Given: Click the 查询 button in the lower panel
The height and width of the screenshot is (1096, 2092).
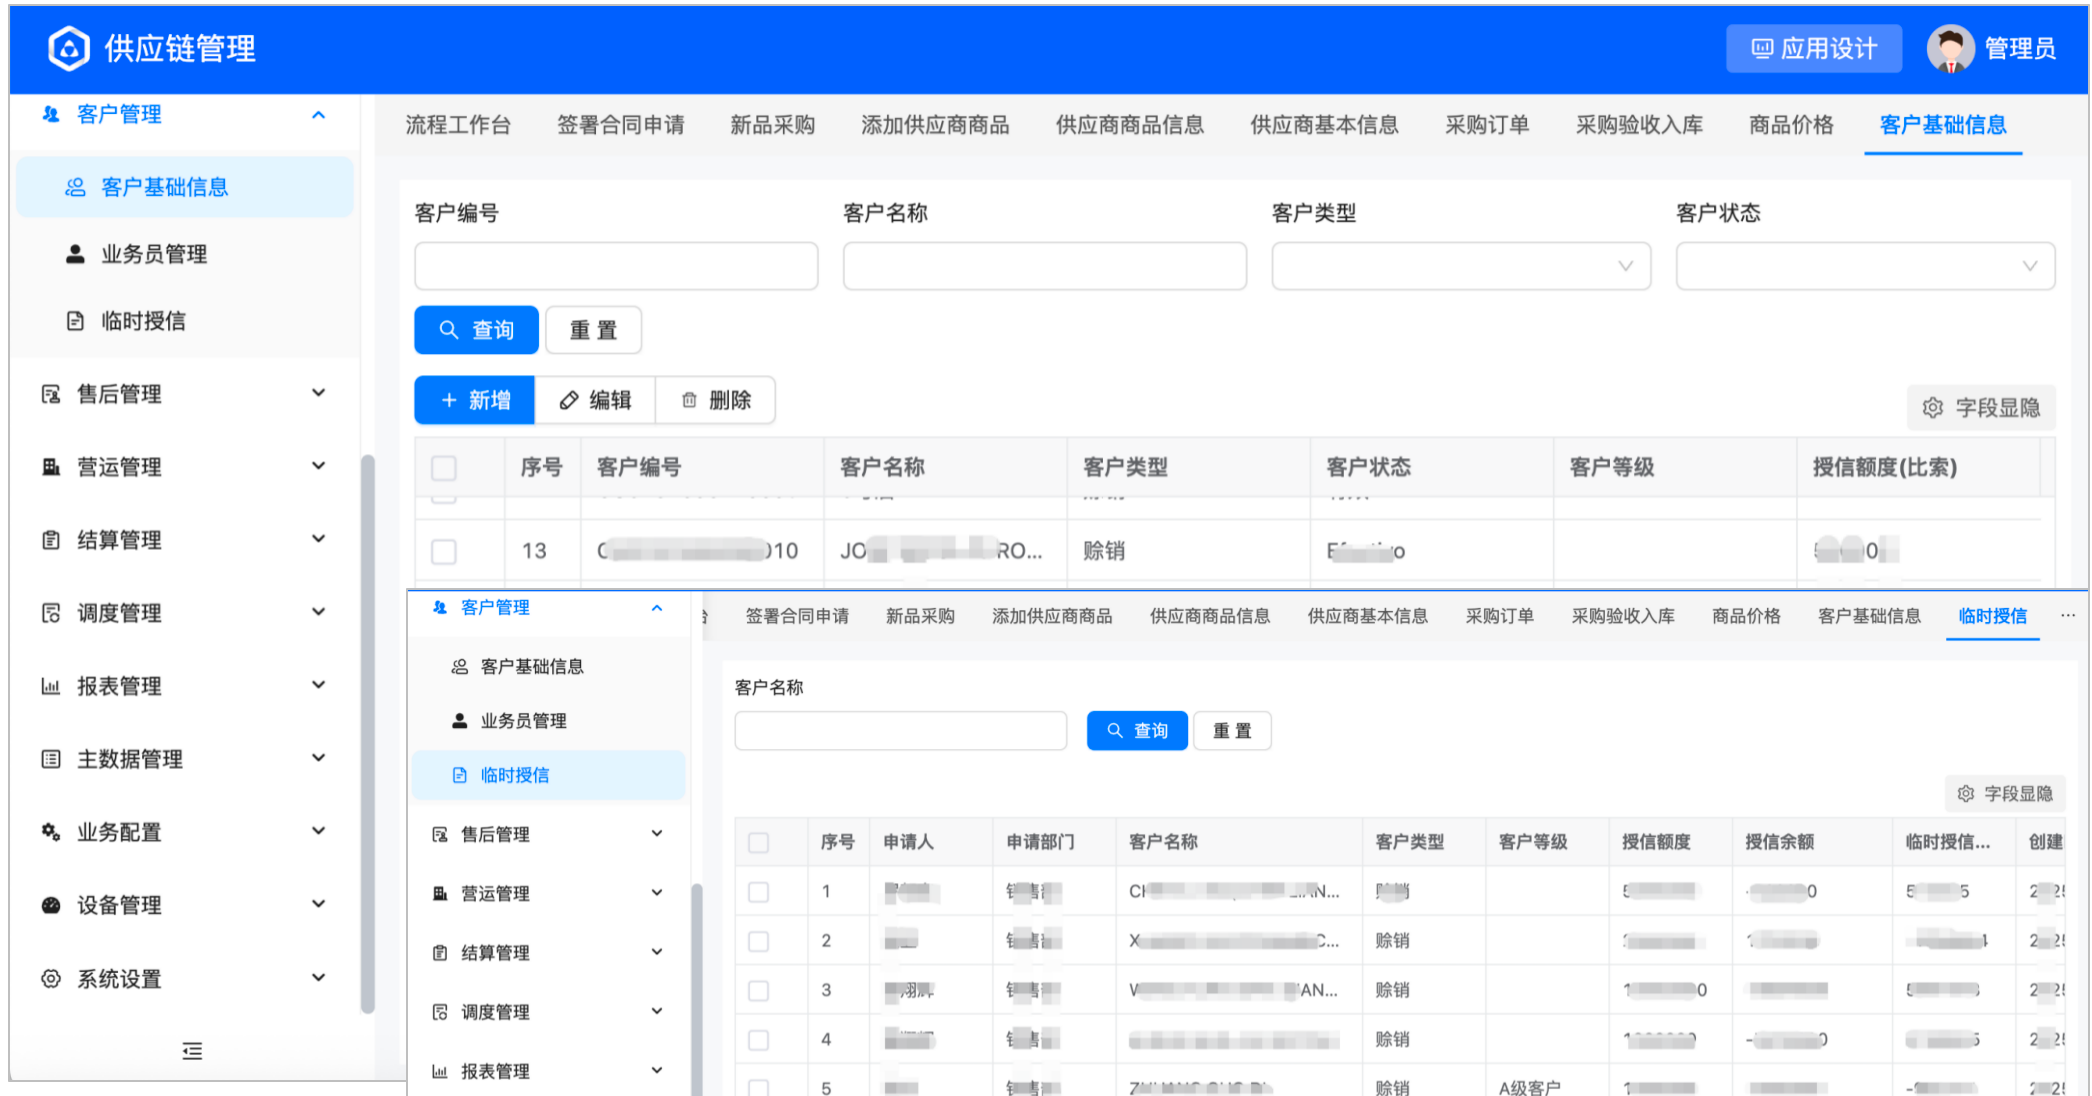Looking at the screenshot, I should [1137, 731].
